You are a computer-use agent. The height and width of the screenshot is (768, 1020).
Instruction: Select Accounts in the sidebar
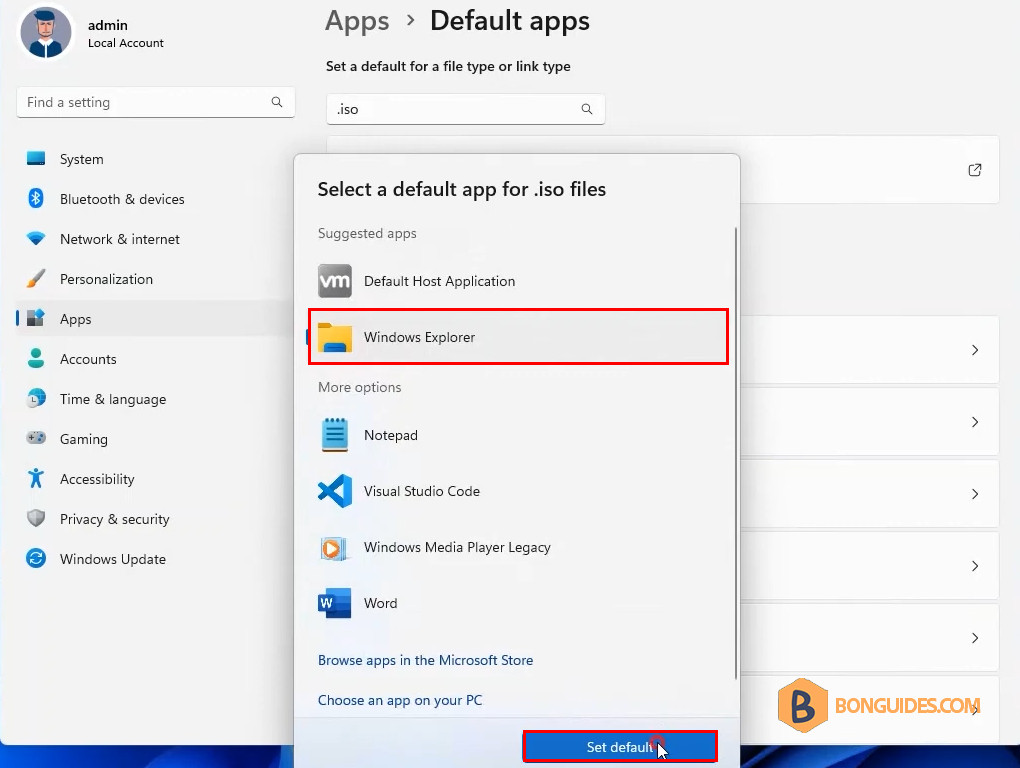pos(88,359)
